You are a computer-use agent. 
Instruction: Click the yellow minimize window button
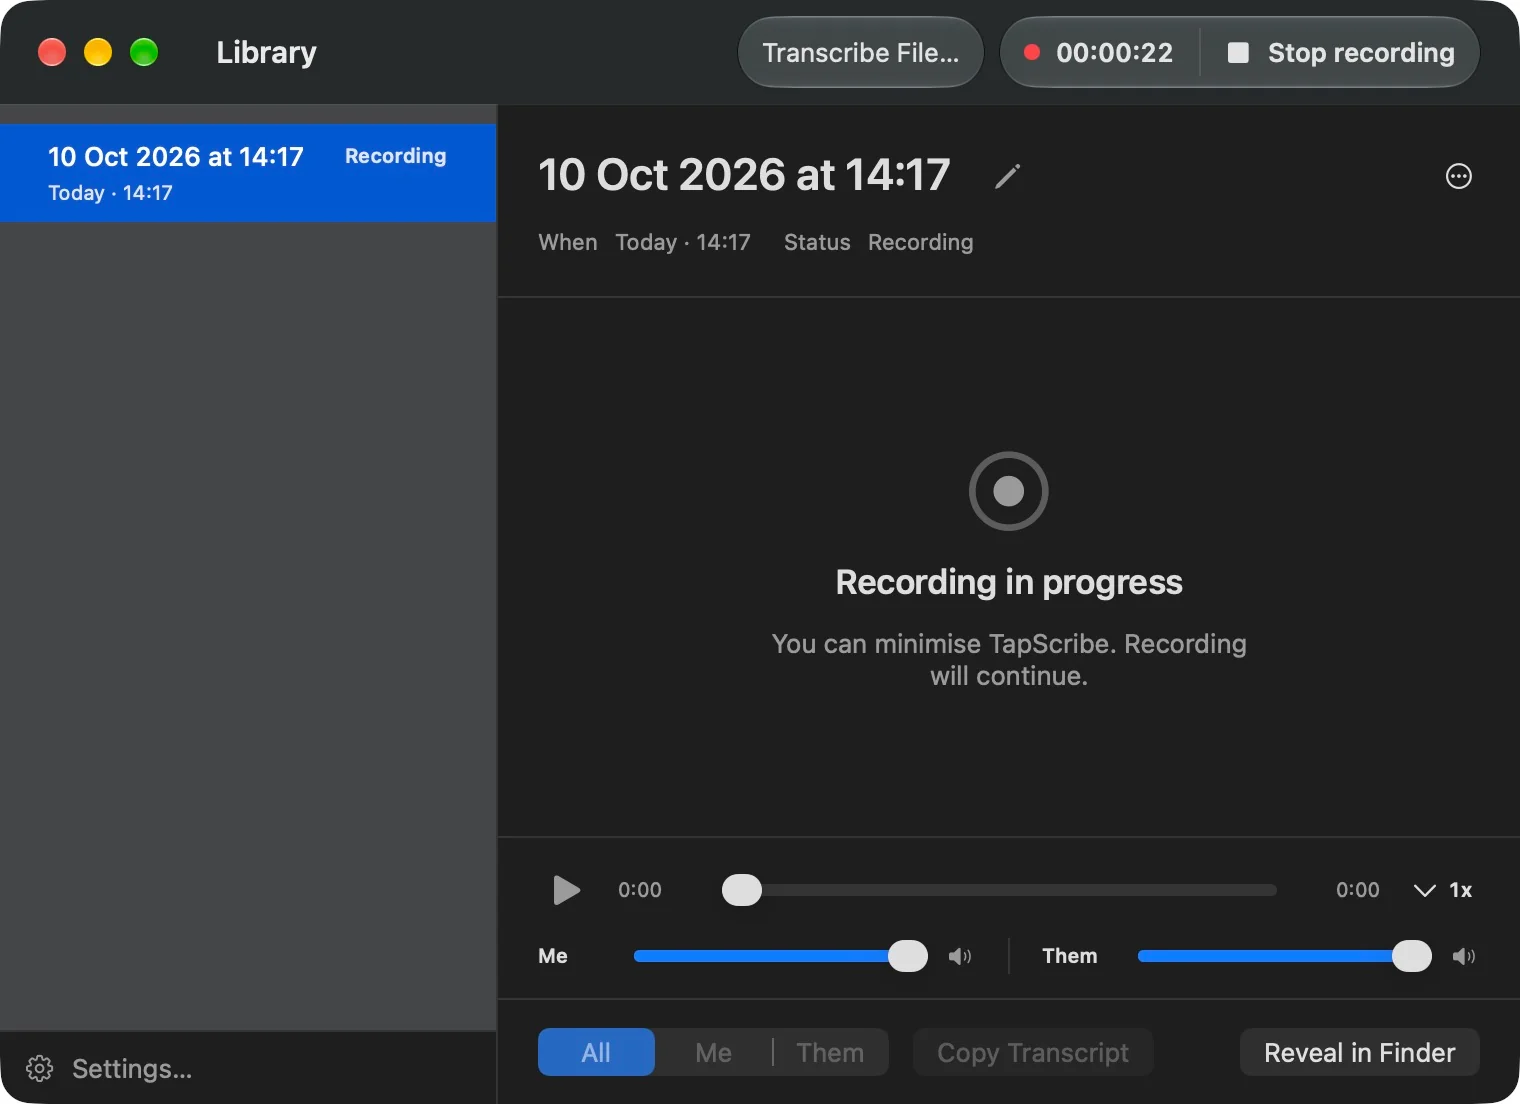click(x=98, y=52)
